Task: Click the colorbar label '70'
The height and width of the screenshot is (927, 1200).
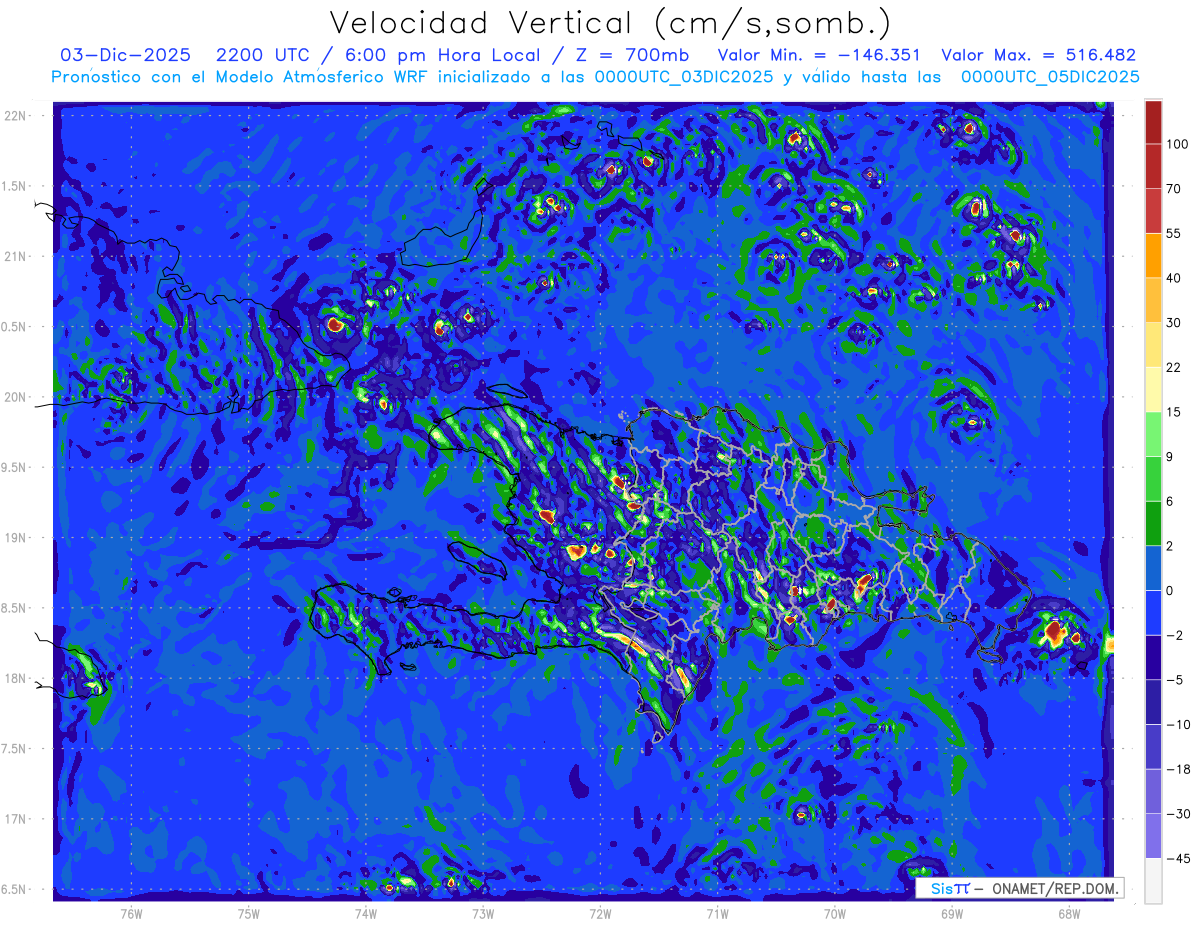Action: click(x=1174, y=188)
